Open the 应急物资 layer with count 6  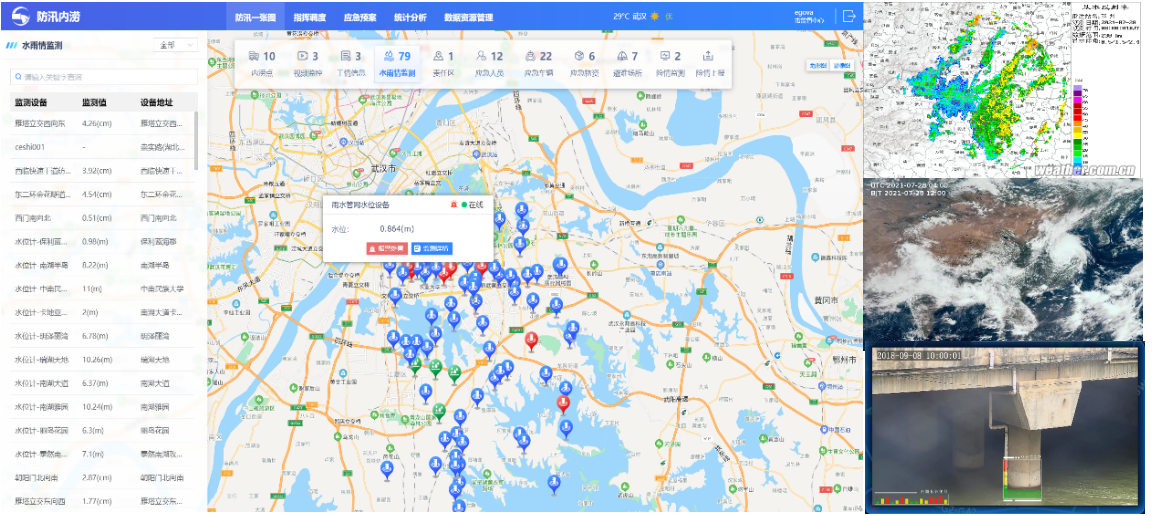(583, 64)
